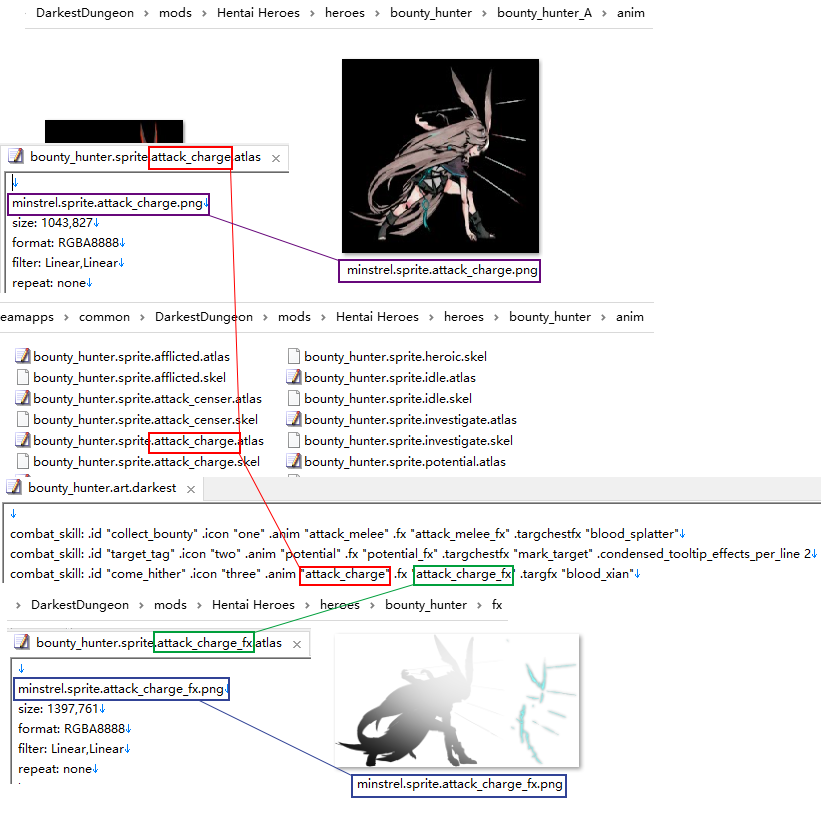Click blank file icon of afflicted.skel

coord(23,377)
